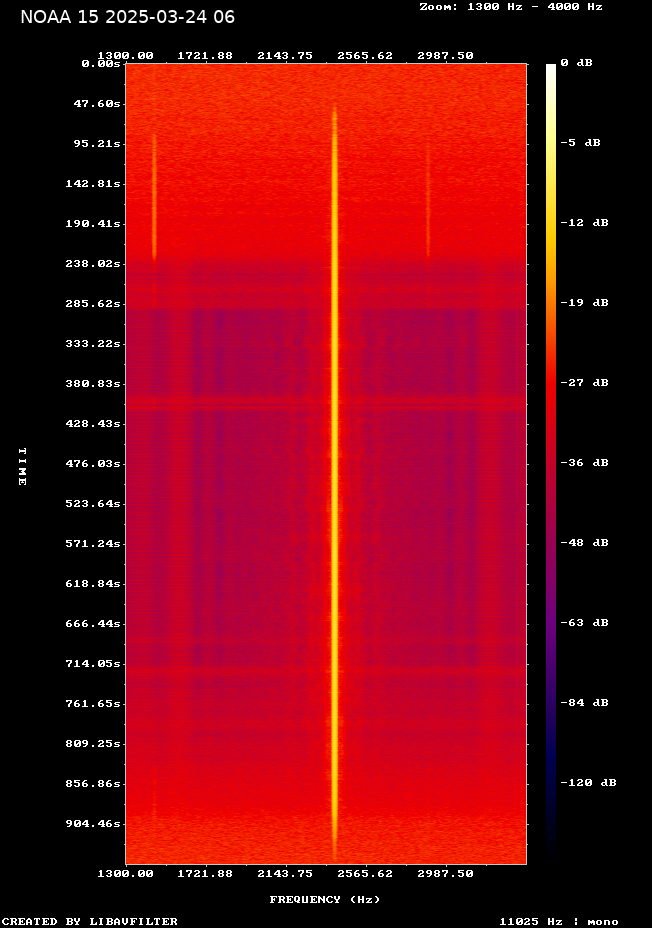Click colorbar label '-84 dB'
652x928 pixels.
tap(585, 703)
